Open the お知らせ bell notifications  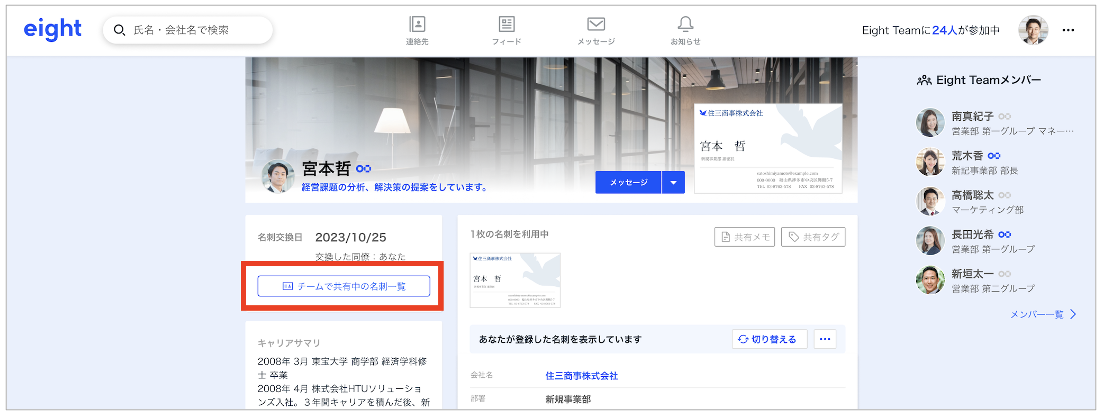point(685,29)
